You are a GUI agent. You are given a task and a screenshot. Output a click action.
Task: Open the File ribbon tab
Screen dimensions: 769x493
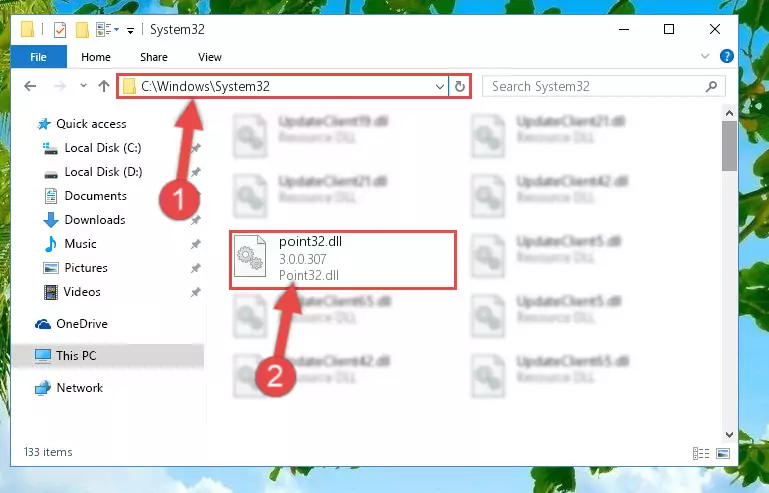(38, 57)
